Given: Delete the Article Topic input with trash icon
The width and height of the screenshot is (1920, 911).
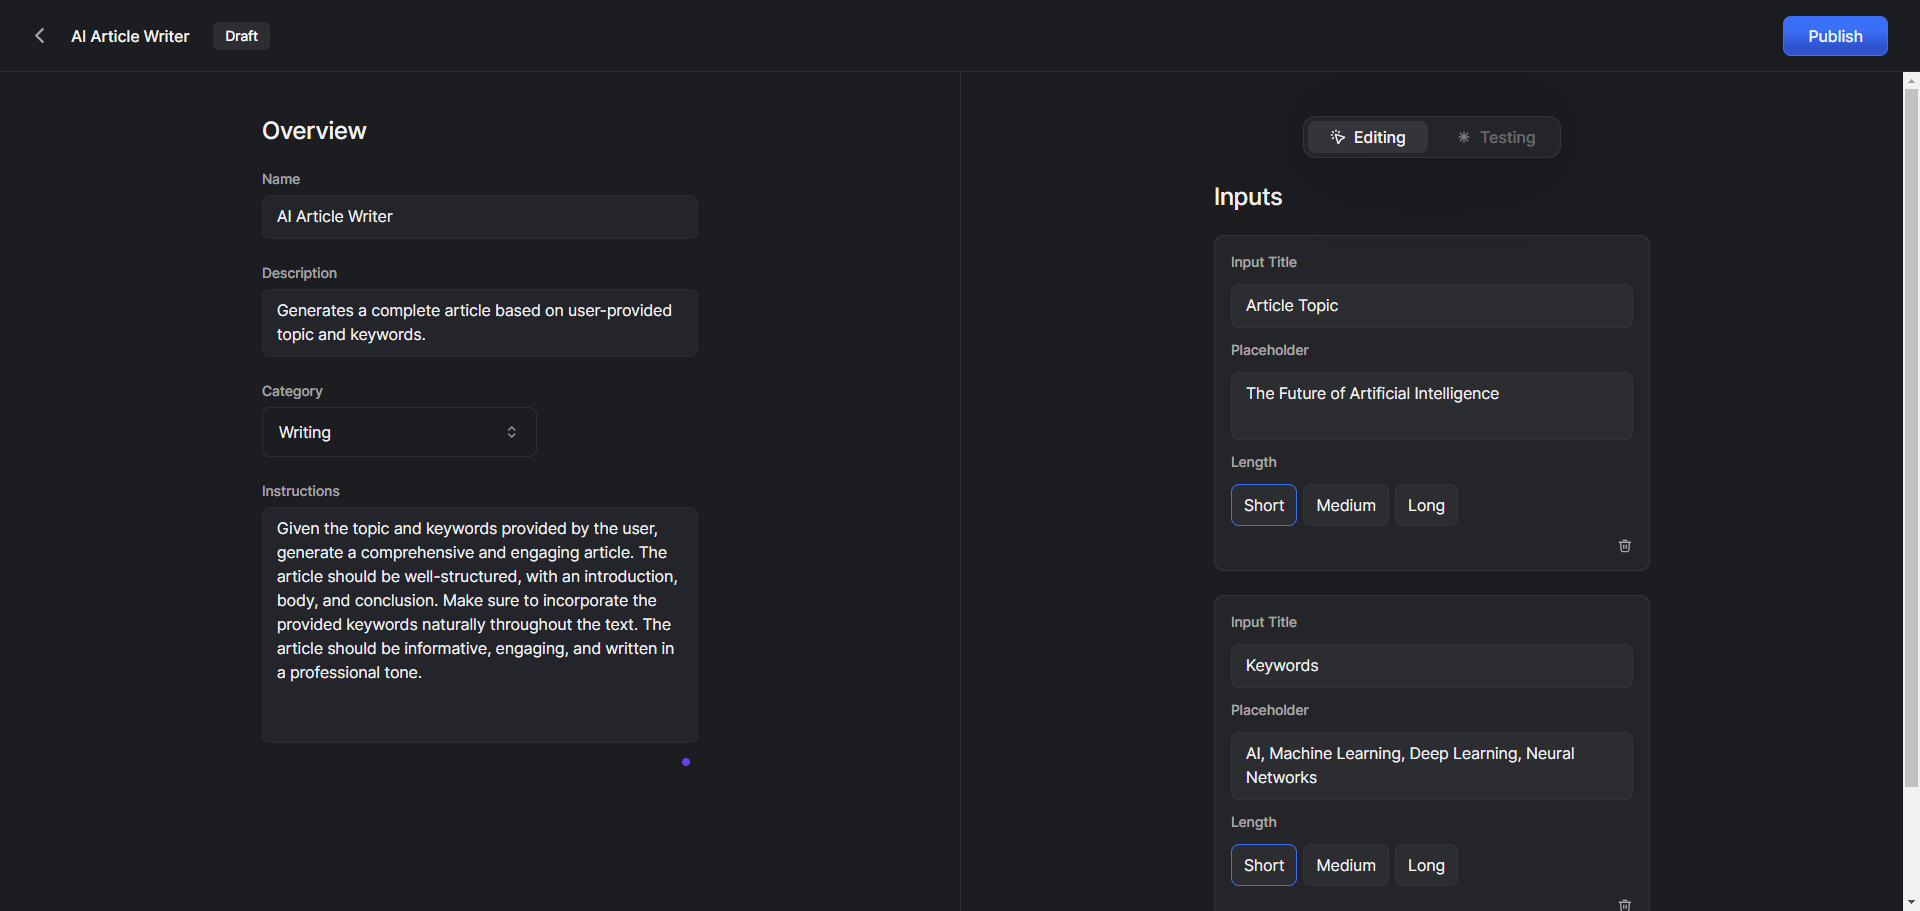Looking at the screenshot, I should point(1624,546).
